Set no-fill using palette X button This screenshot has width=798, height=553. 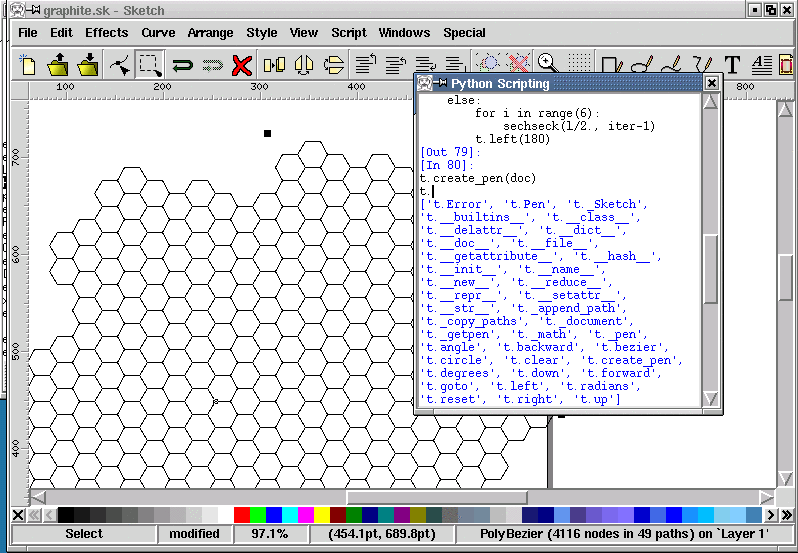click(x=18, y=515)
